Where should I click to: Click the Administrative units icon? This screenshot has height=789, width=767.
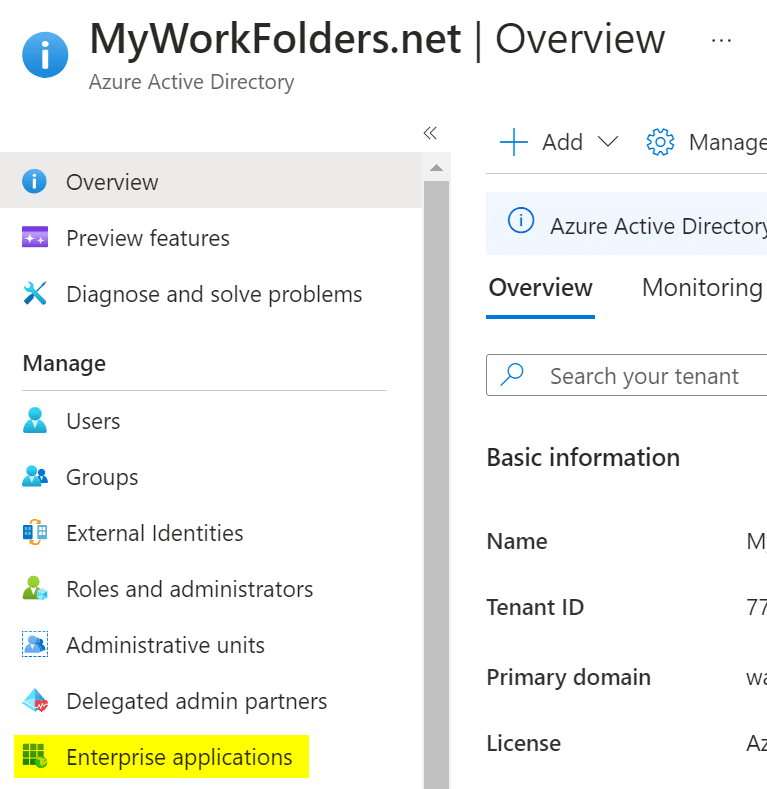point(35,645)
